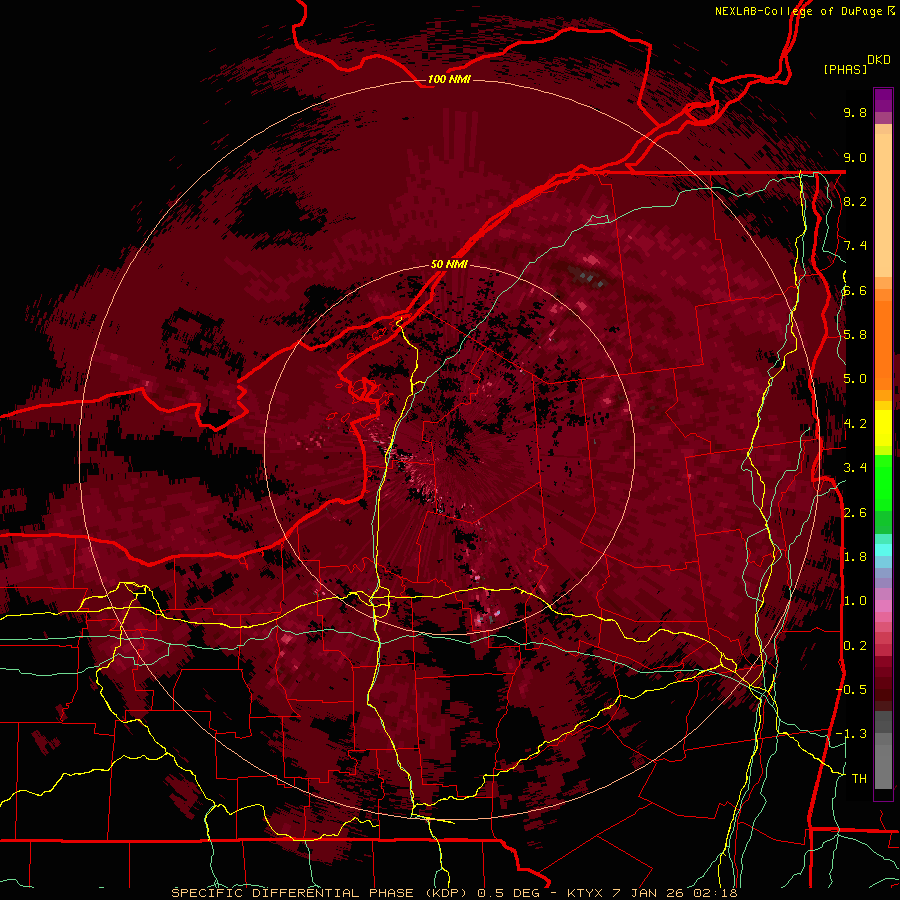Click the DKD label above the color scale
The height and width of the screenshot is (900, 900).
(x=879, y=60)
